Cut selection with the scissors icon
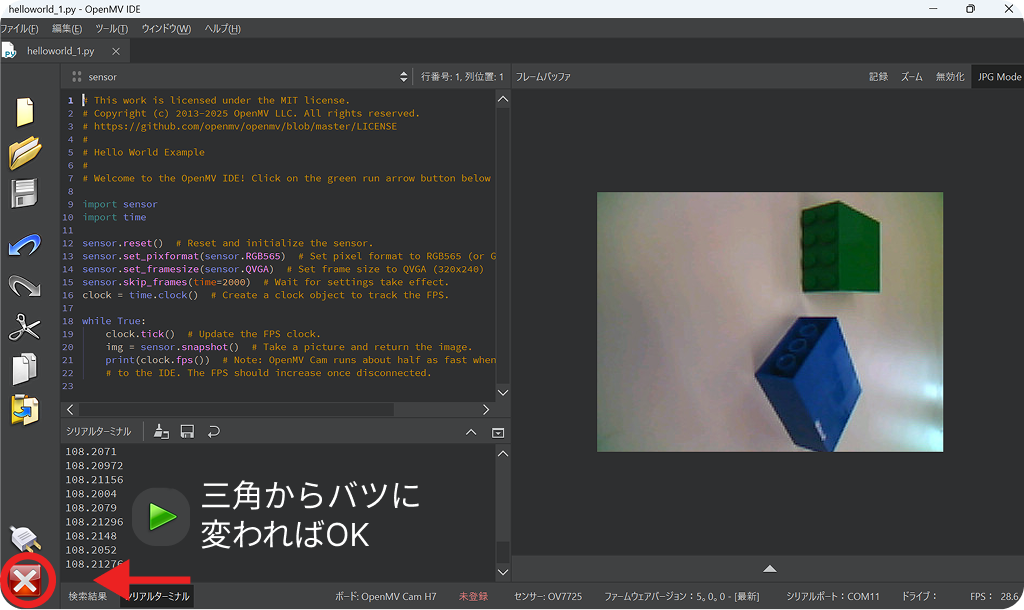The width and height of the screenshot is (1024, 610). [25, 327]
